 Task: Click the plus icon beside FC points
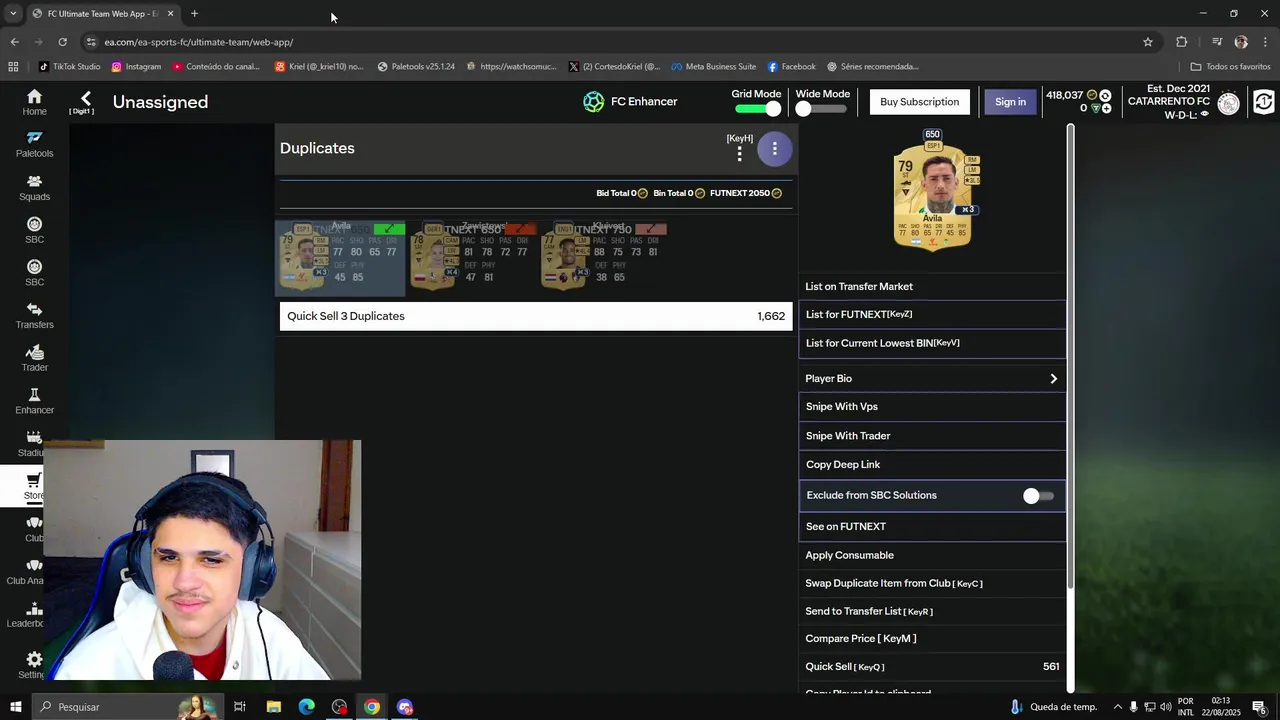[1105, 108]
